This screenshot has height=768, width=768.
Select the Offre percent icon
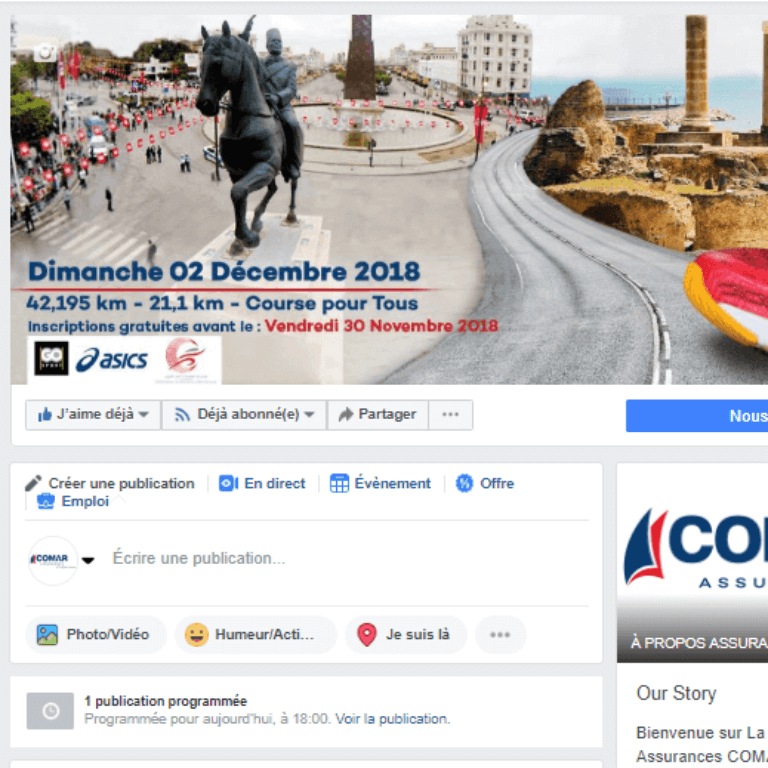(x=464, y=483)
